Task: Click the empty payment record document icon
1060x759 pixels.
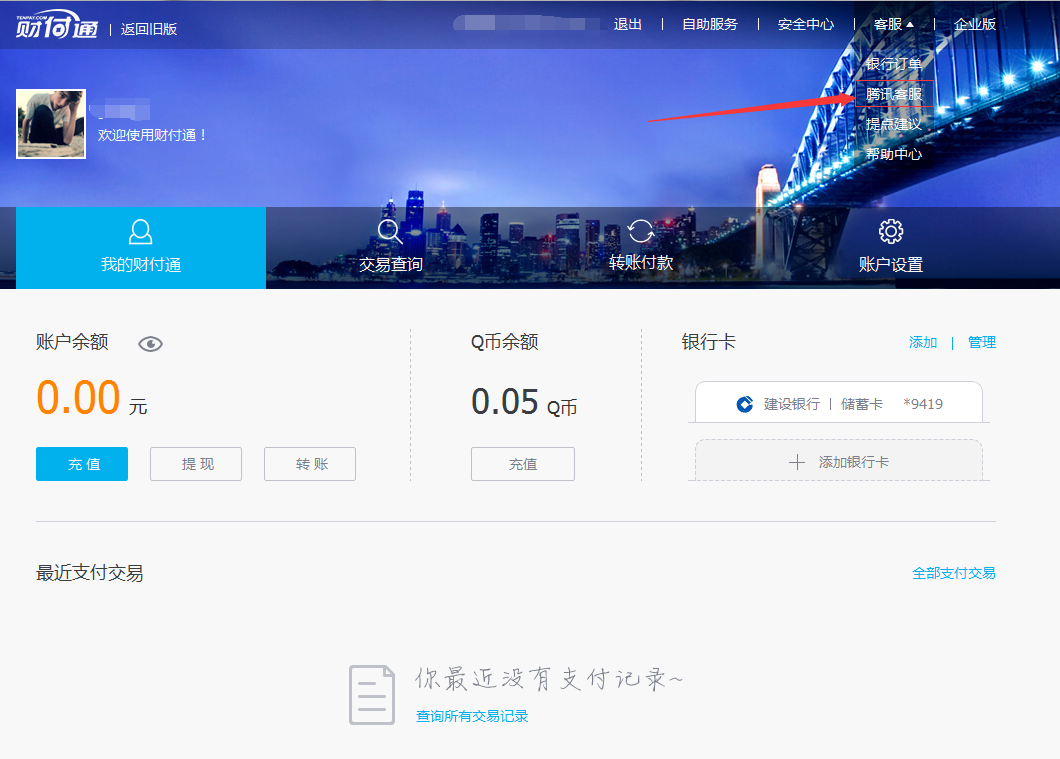Action: click(x=372, y=695)
